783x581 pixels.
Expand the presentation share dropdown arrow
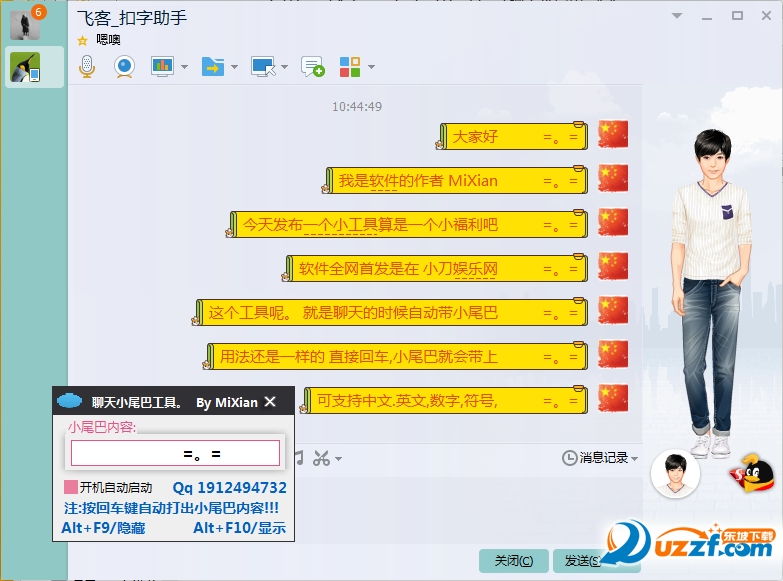184,66
